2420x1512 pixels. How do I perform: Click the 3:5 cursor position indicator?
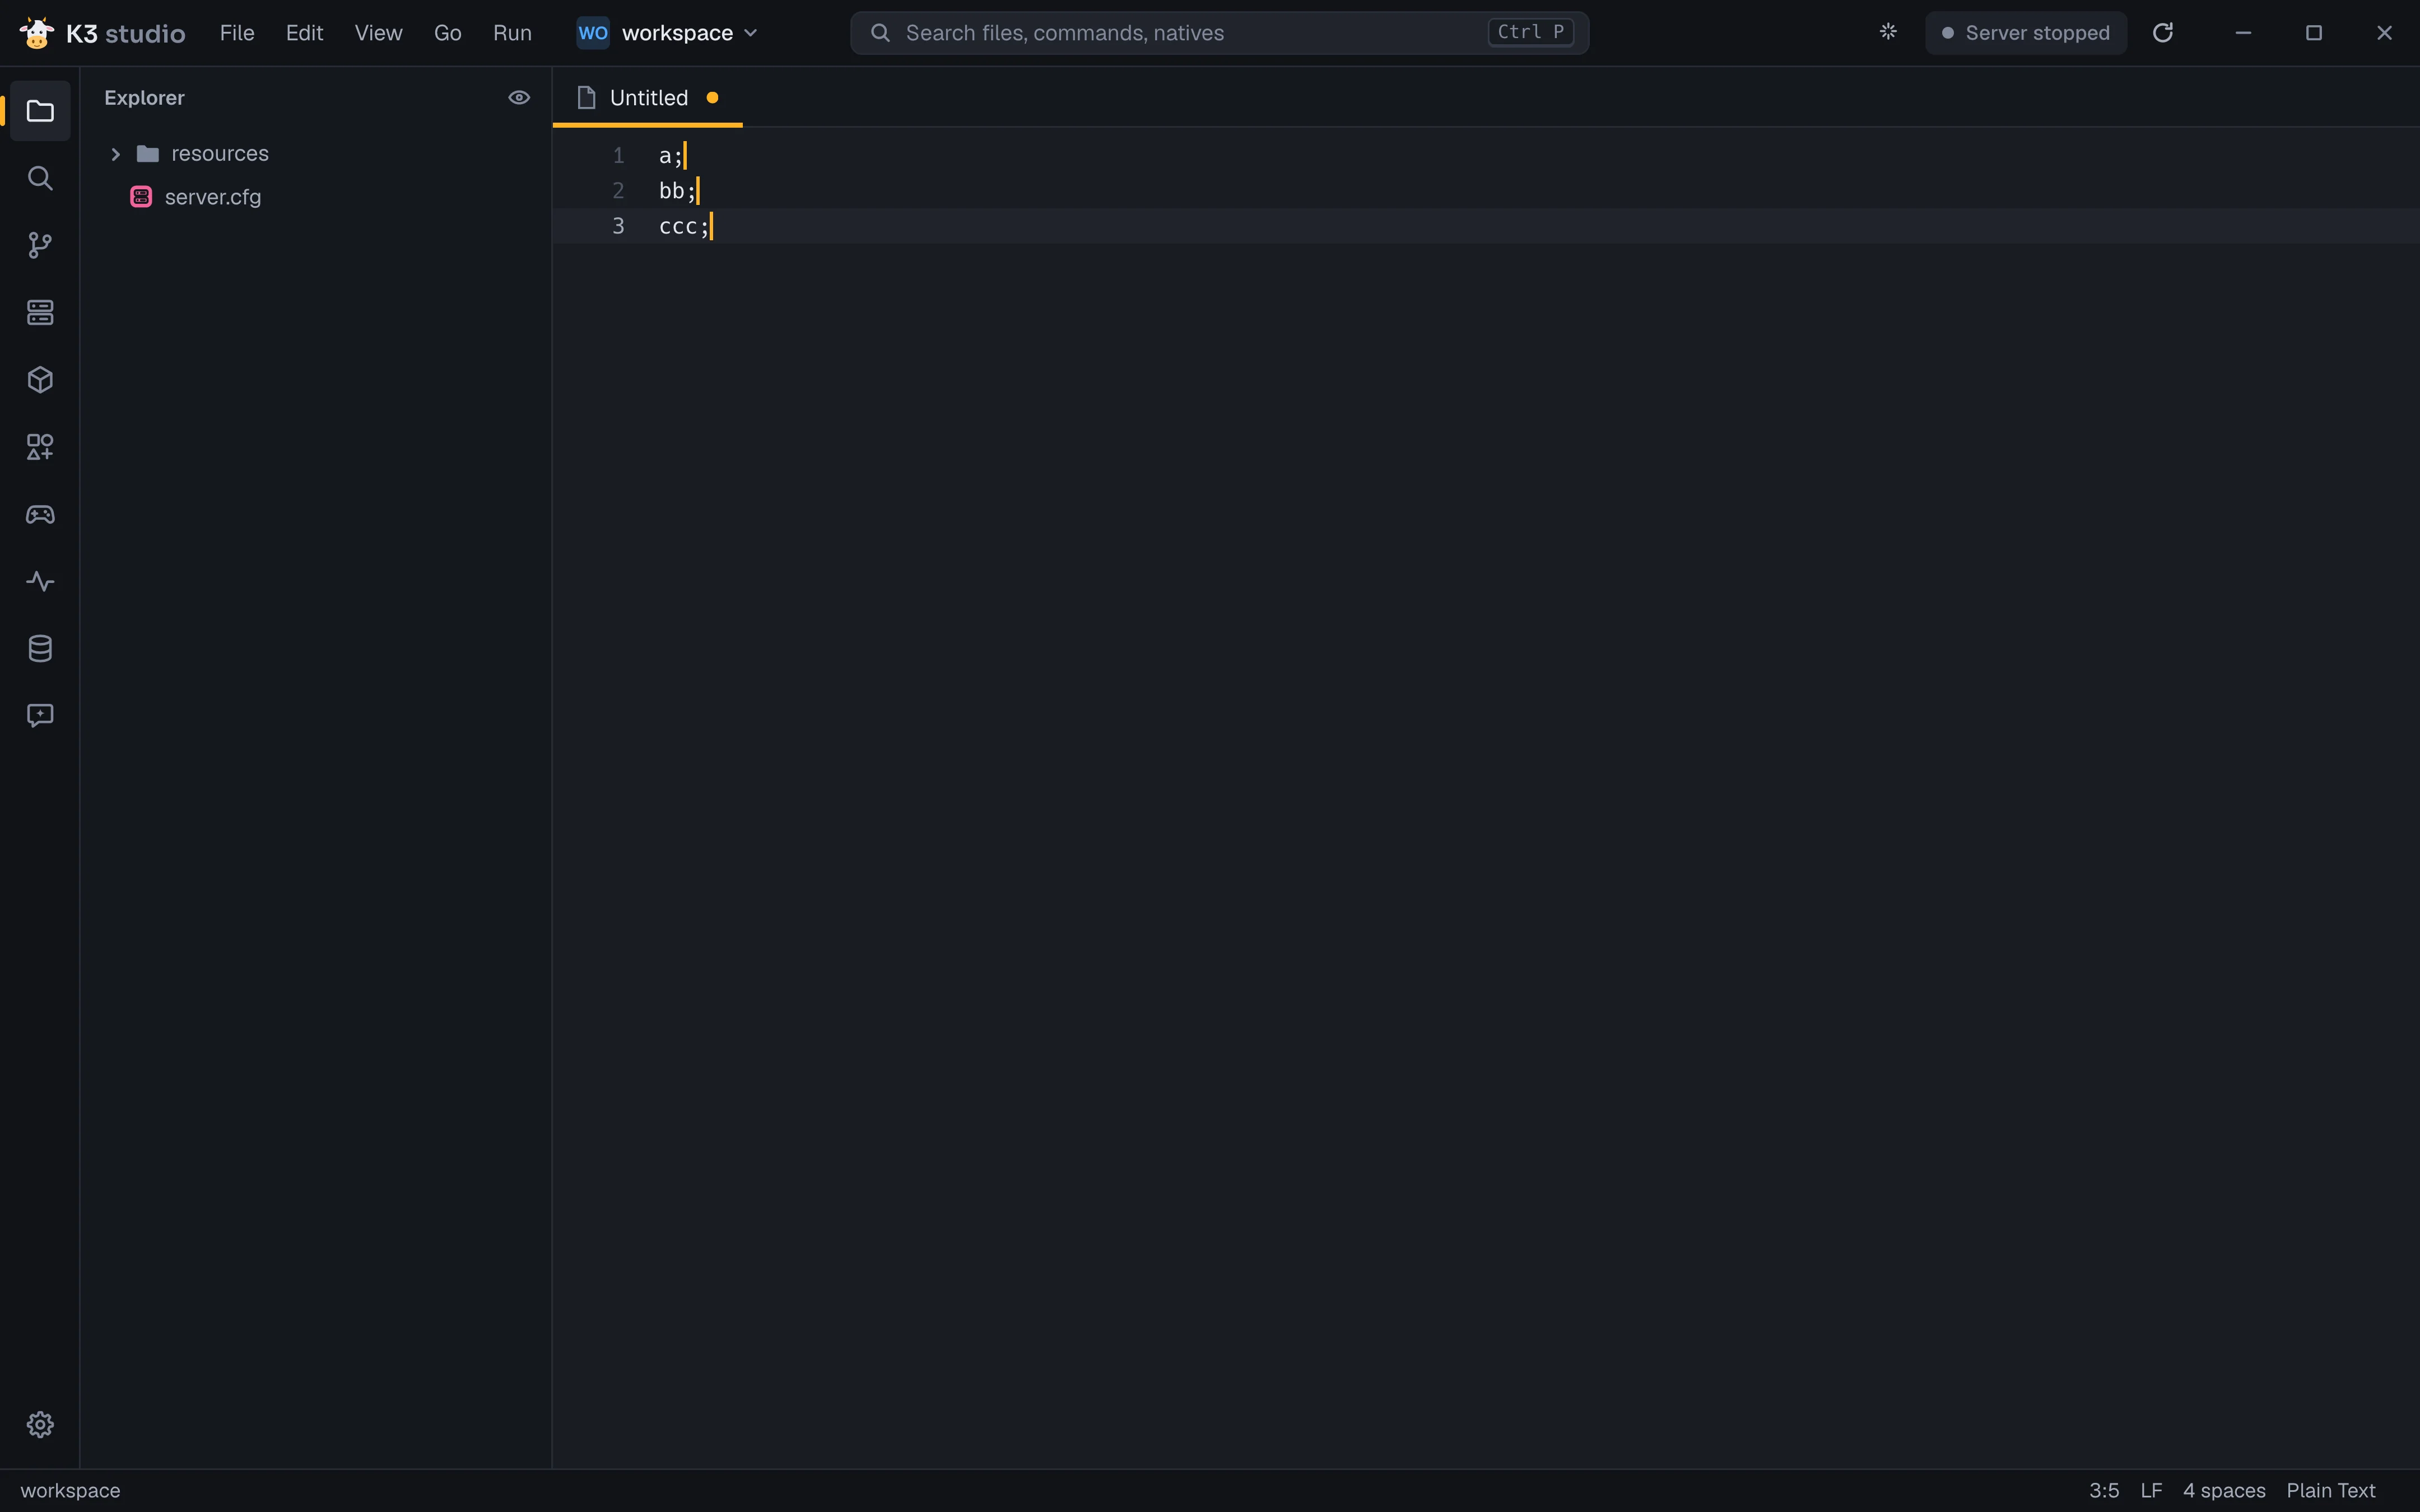(x=2104, y=1491)
